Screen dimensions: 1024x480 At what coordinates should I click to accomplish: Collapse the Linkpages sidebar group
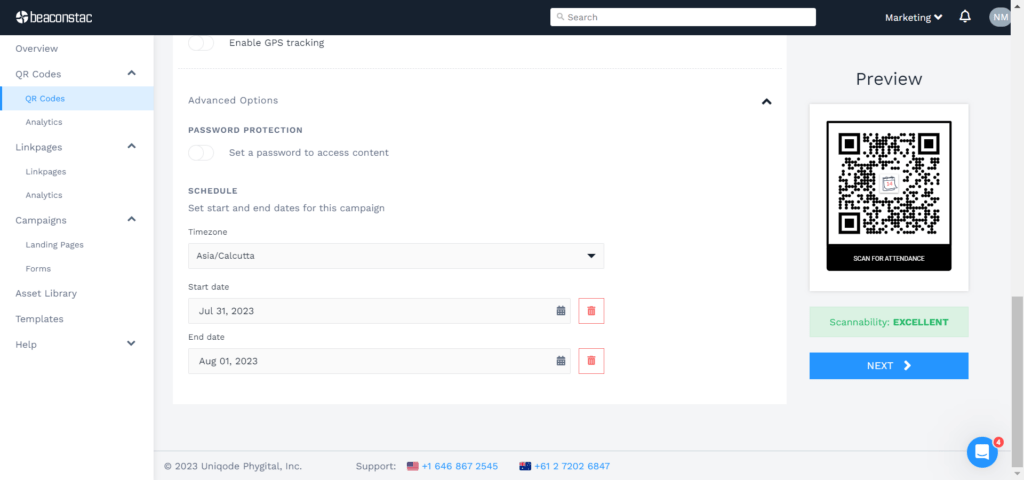[131, 146]
